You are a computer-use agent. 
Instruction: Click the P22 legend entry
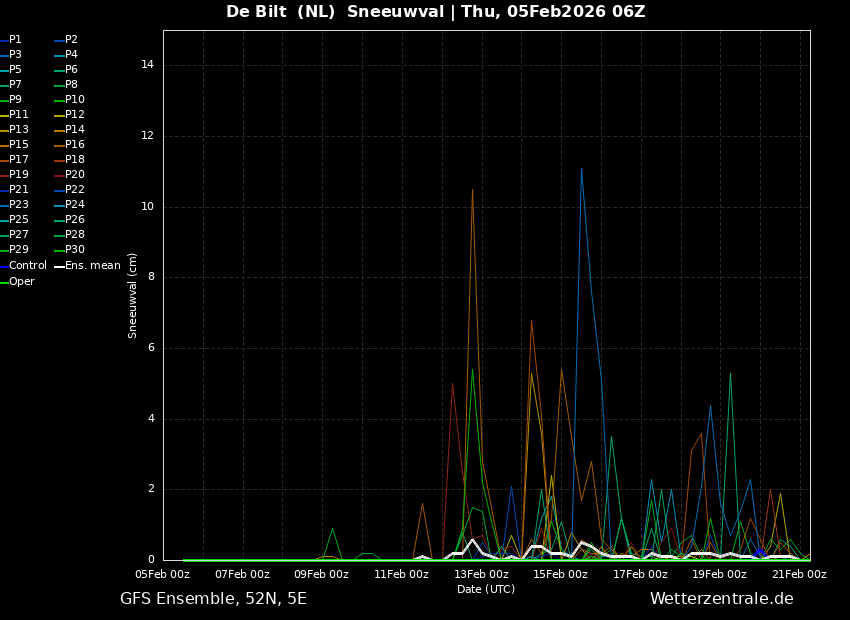click(x=74, y=190)
